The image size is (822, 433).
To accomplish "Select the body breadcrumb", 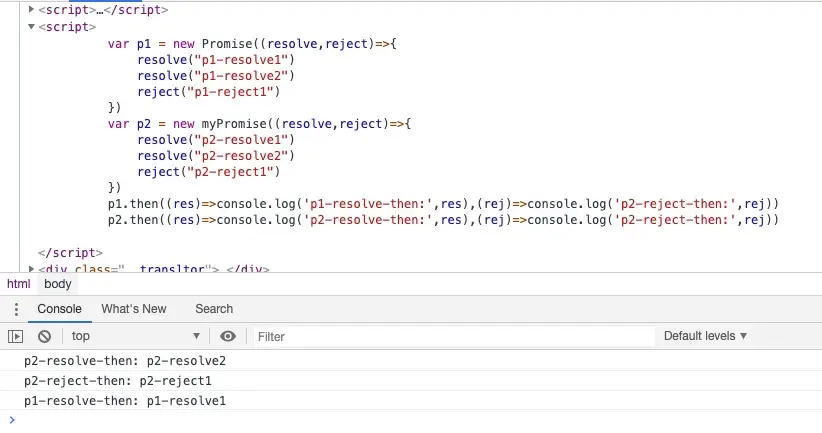I will point(58,284).
